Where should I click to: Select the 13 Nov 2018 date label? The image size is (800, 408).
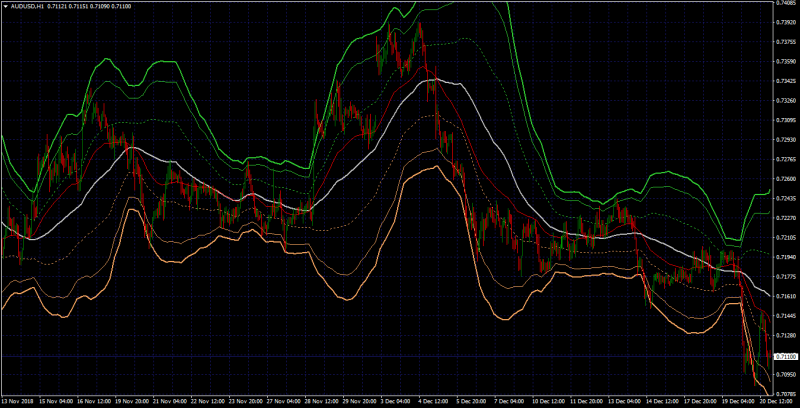pyautogui.click(x=15, y=401)
